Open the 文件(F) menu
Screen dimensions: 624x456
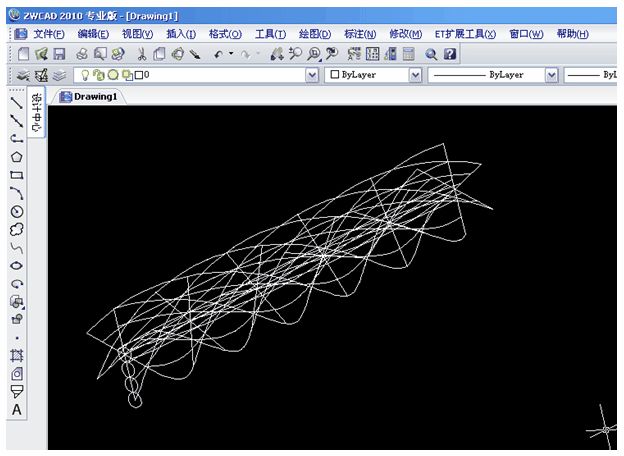[48, 34]
